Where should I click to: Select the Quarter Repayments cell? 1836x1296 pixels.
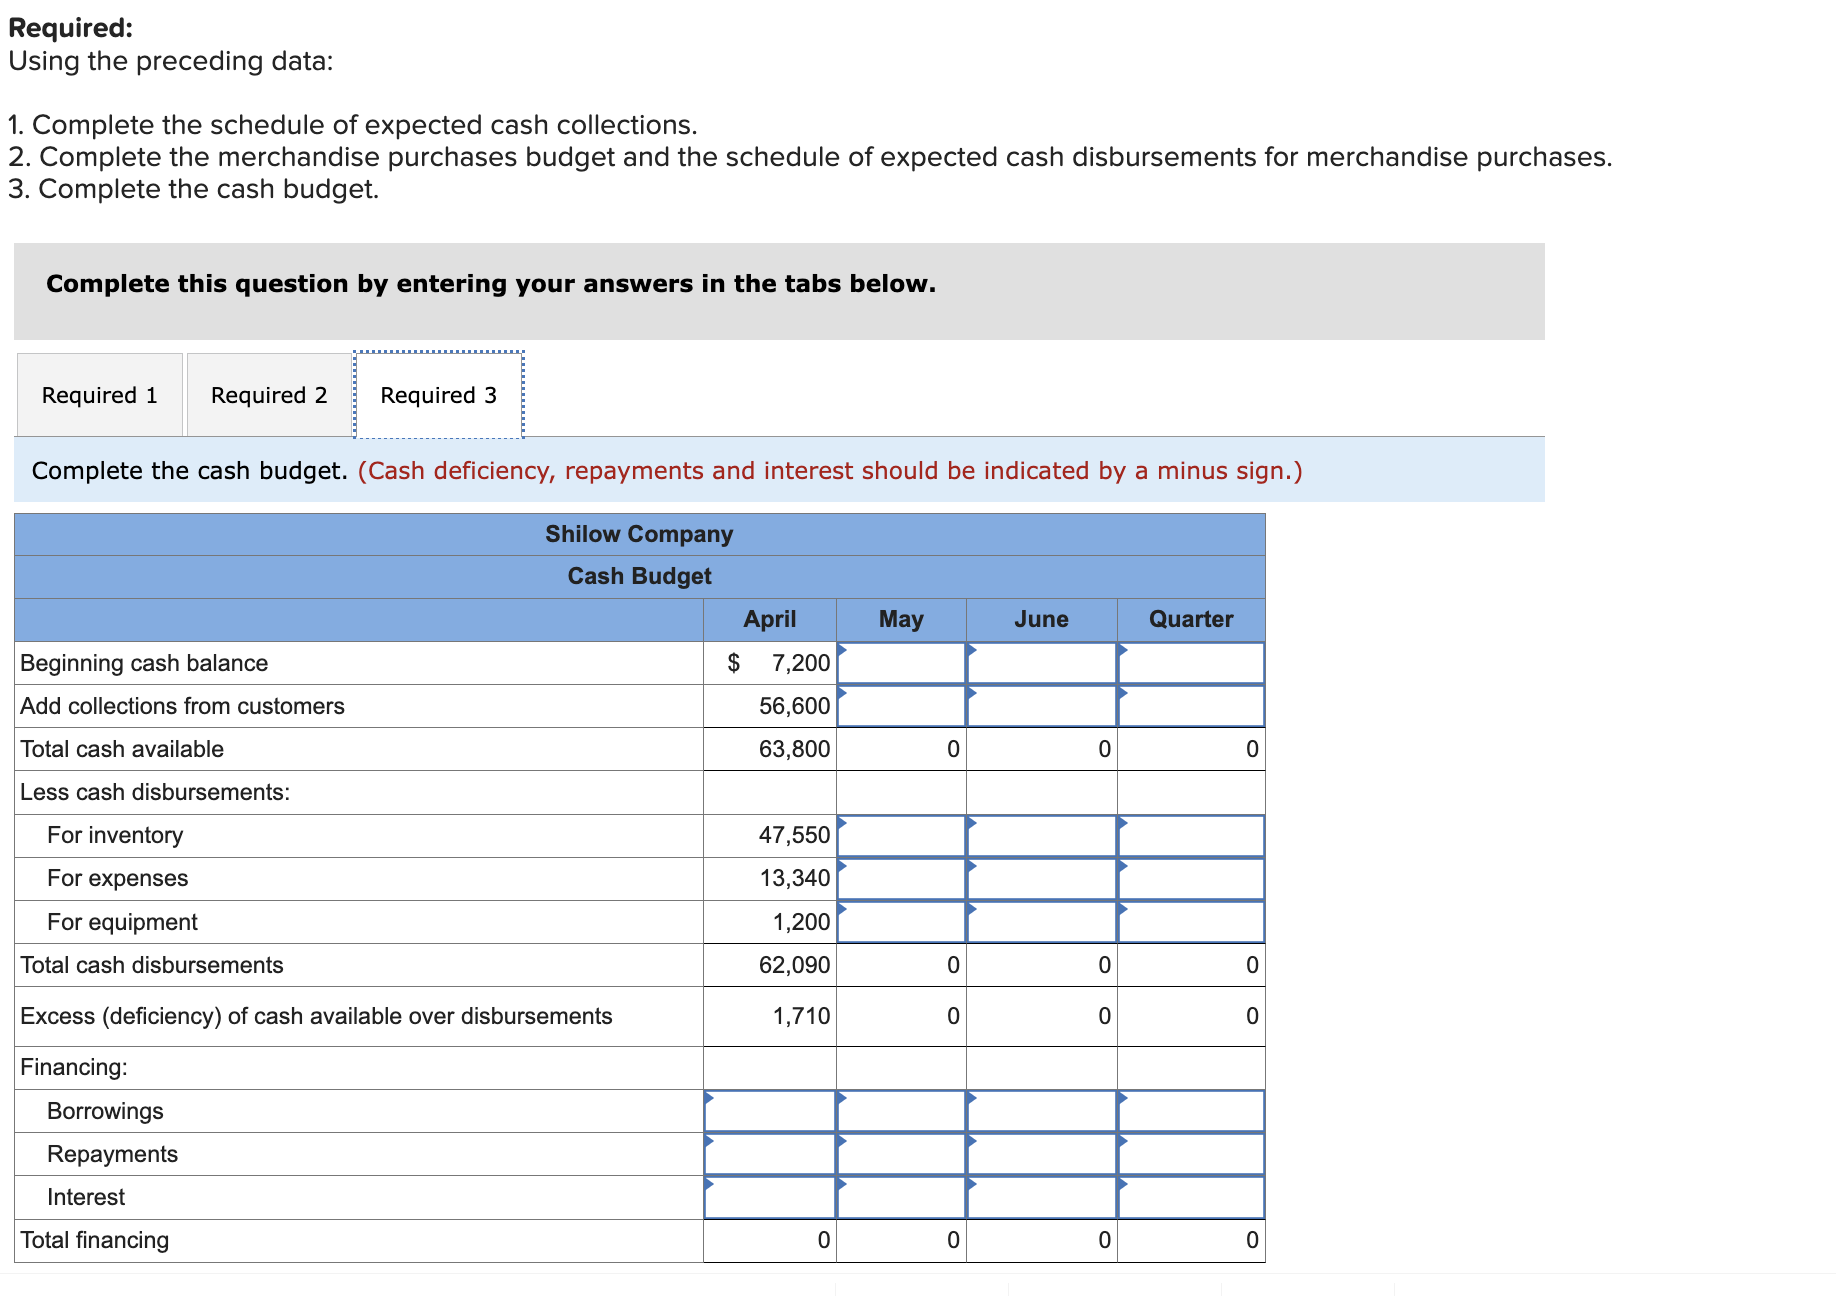[x=1190, y=1153]
